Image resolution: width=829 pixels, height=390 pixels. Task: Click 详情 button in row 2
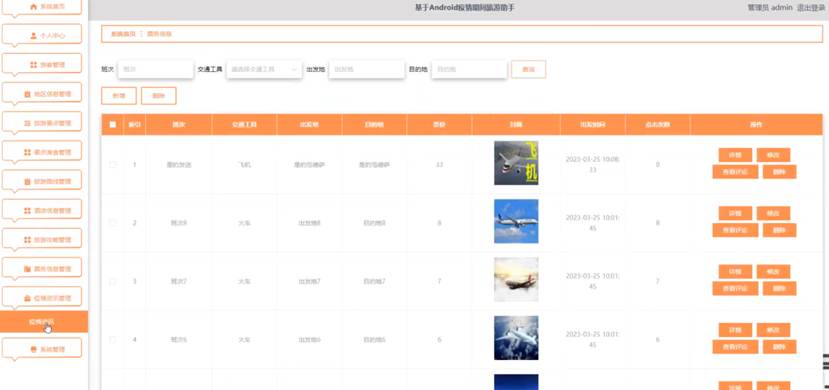pyautogui.click(x=735, y=213)
